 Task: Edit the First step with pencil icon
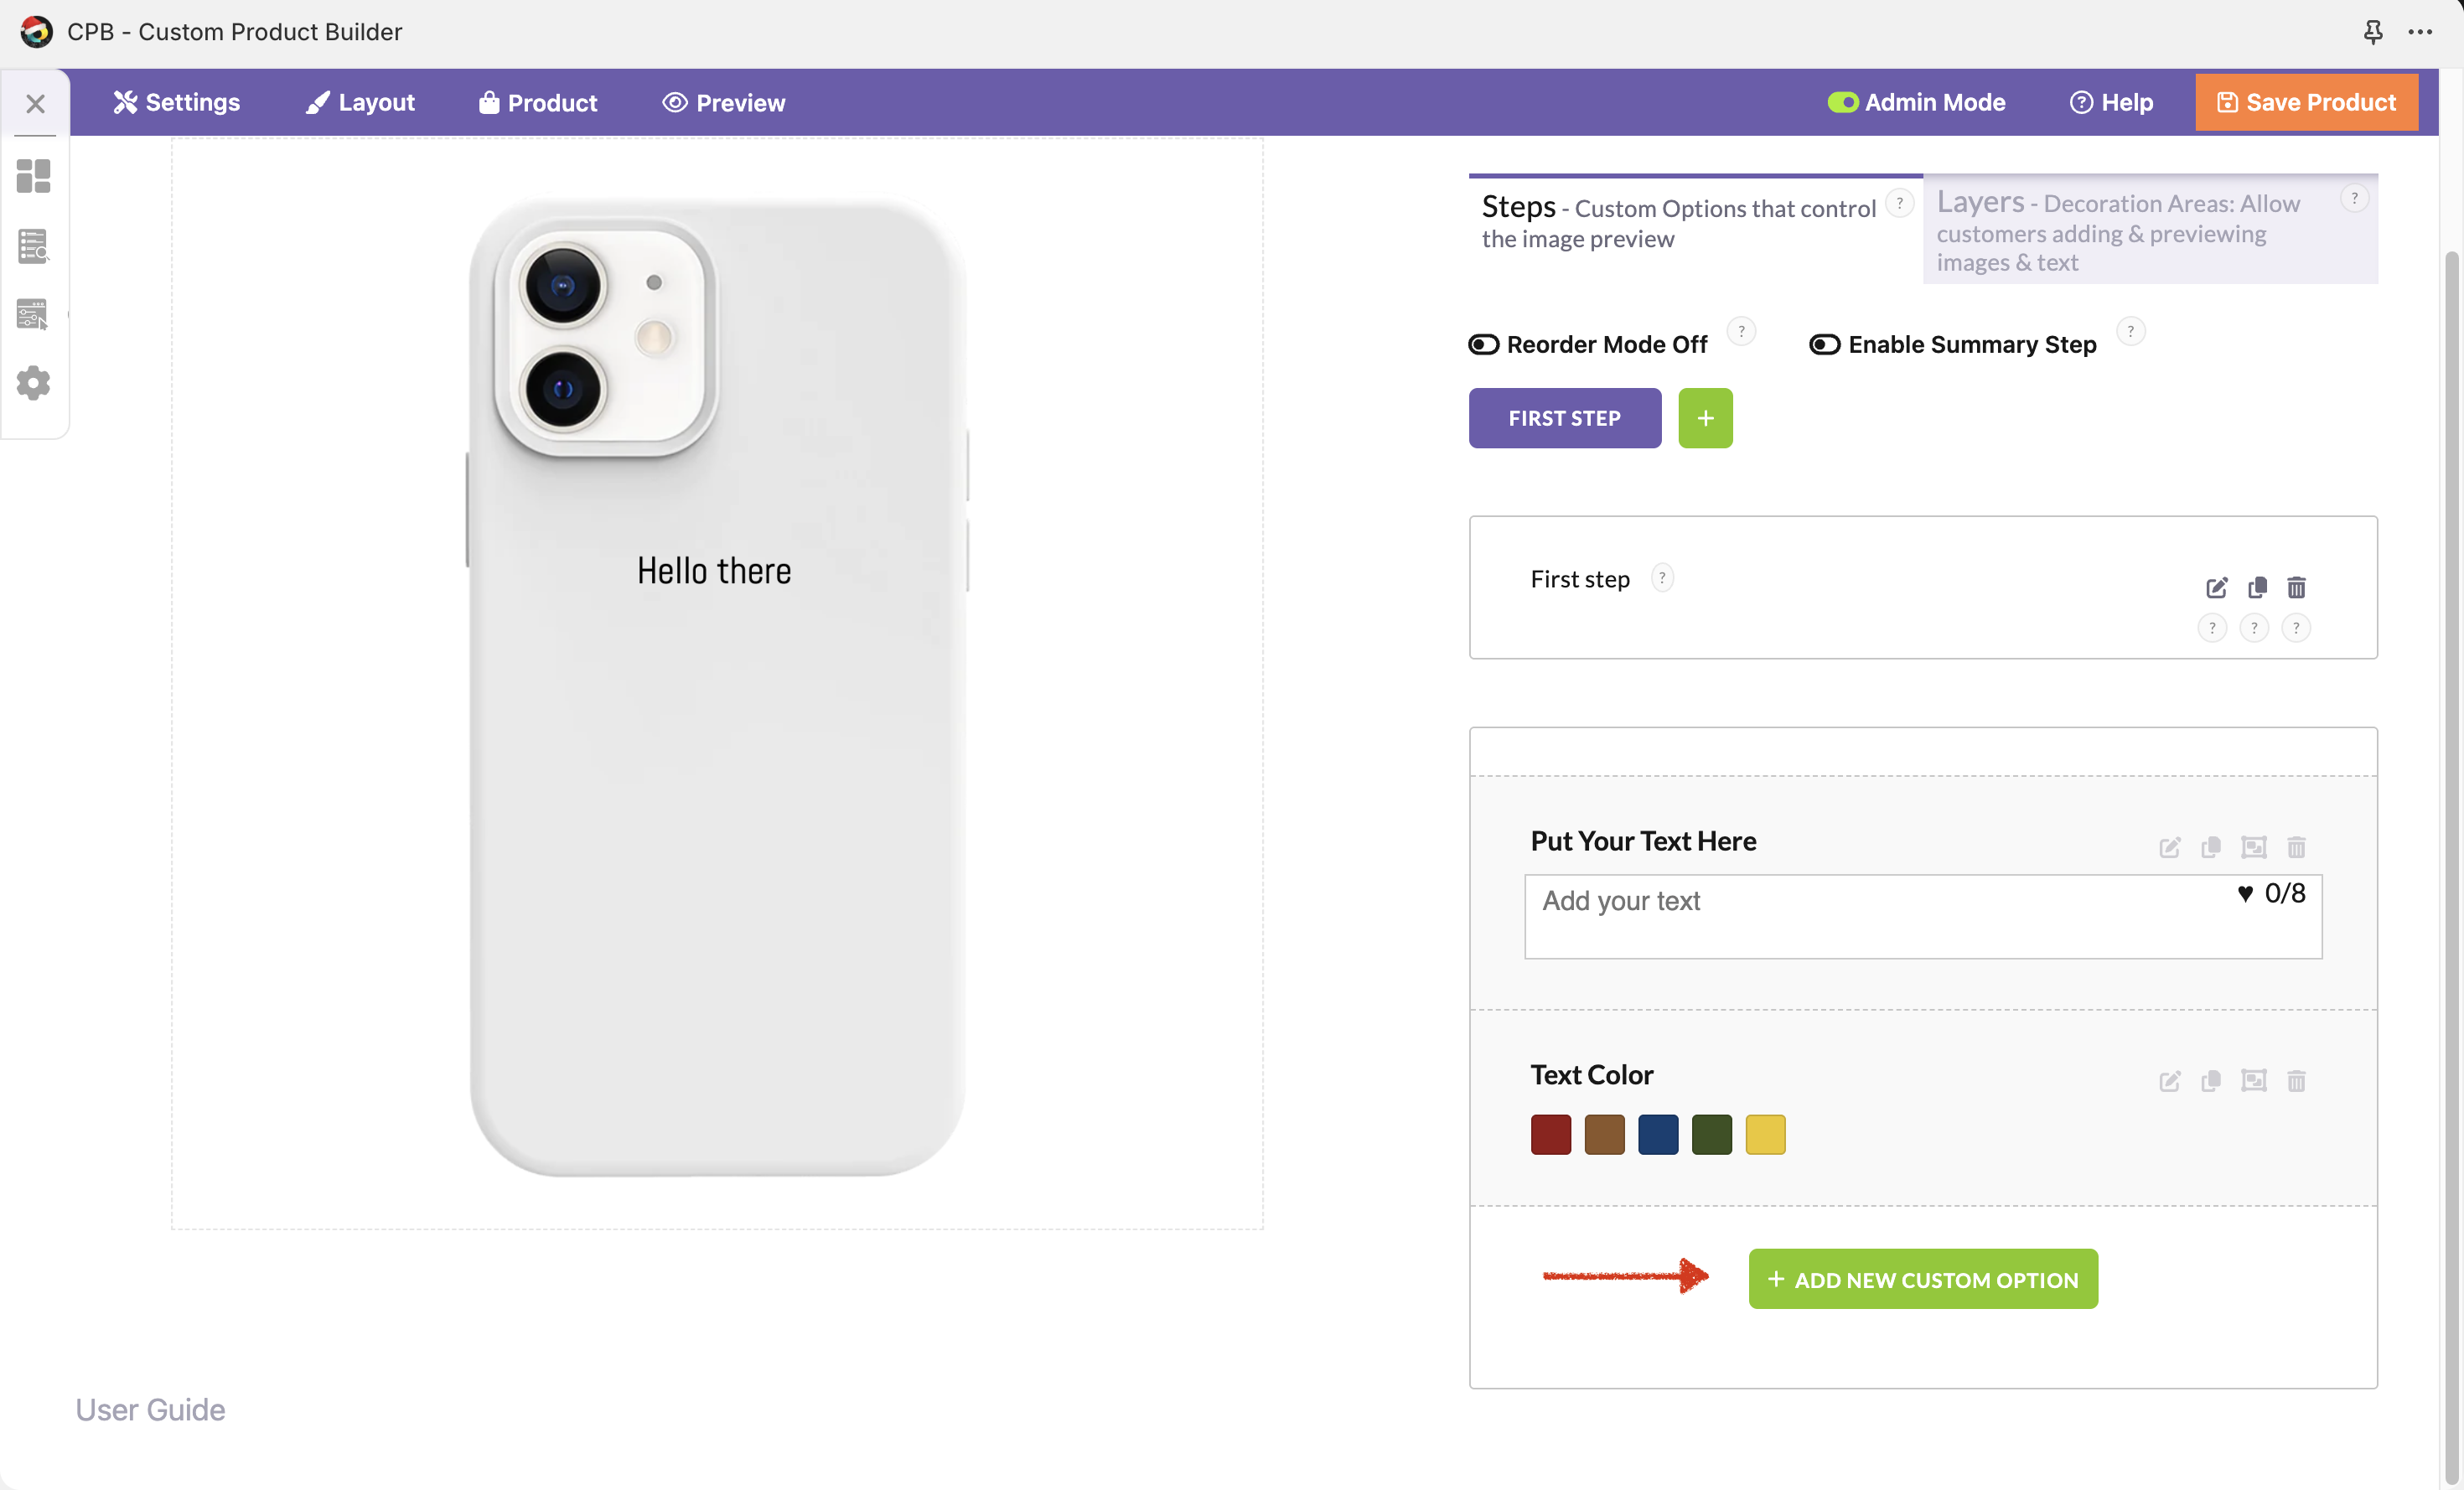[x=2216, y=587]
